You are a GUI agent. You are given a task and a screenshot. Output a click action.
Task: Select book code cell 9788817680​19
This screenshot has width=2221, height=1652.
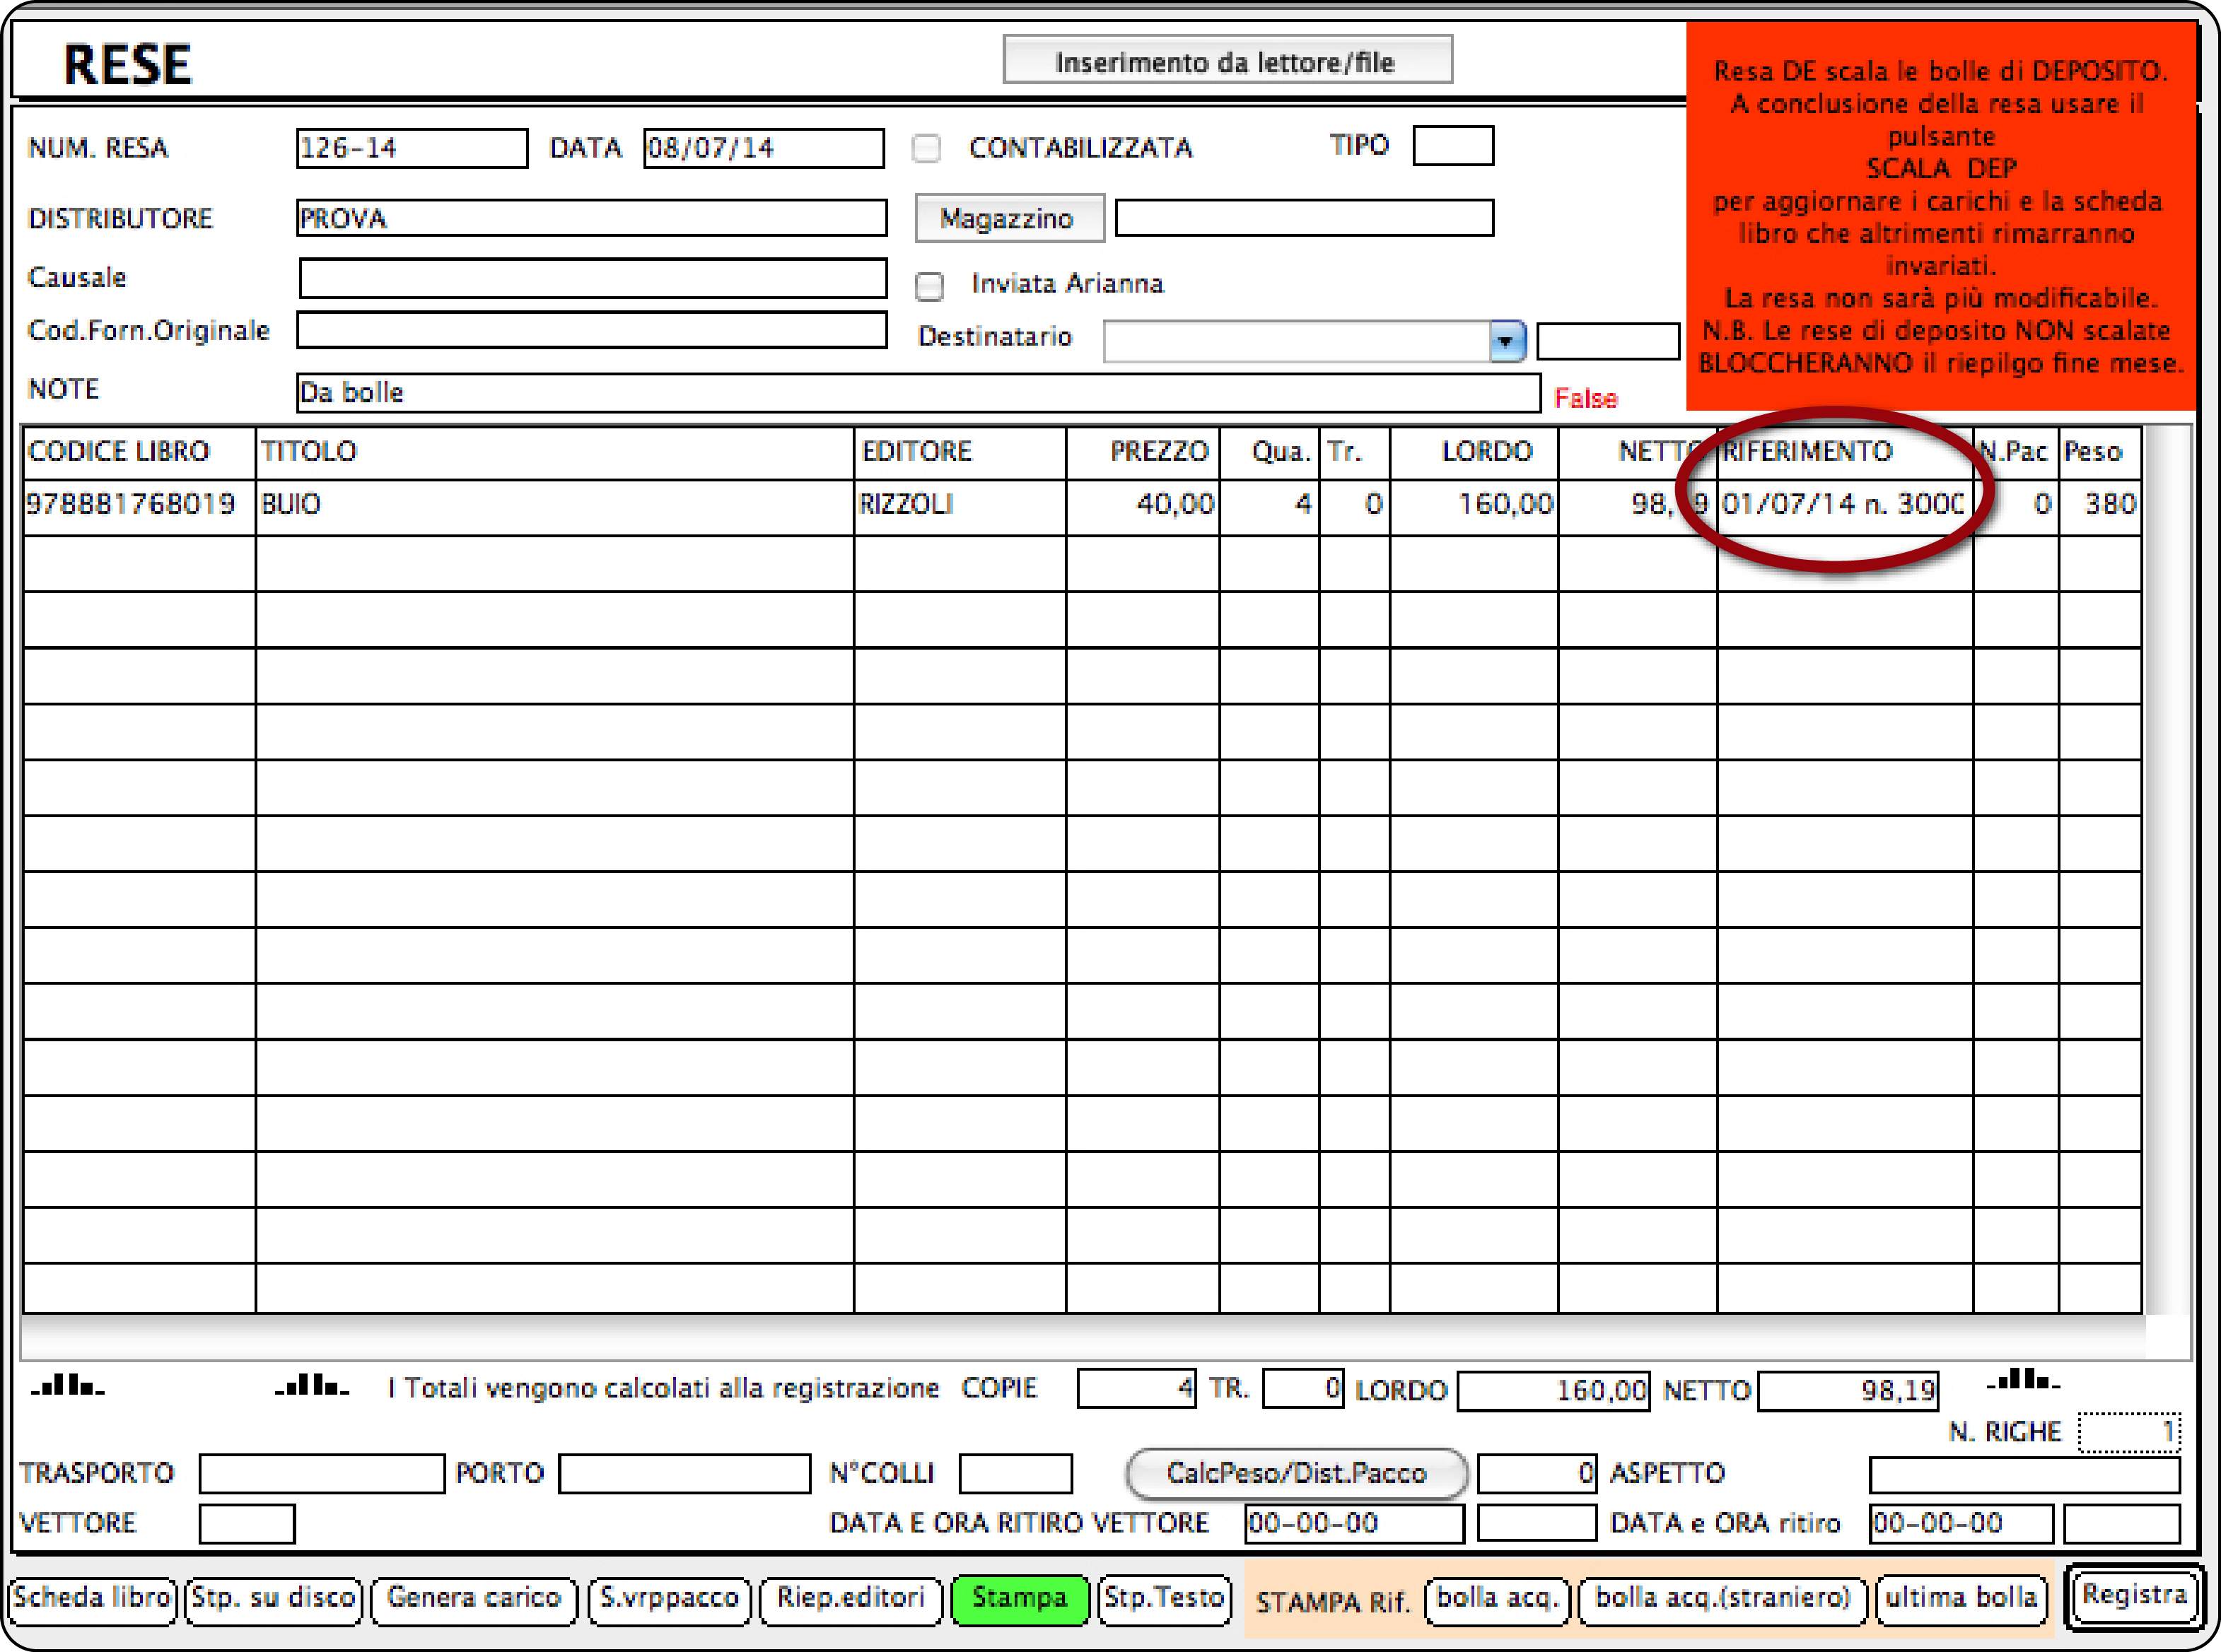[x=139, y=507]
